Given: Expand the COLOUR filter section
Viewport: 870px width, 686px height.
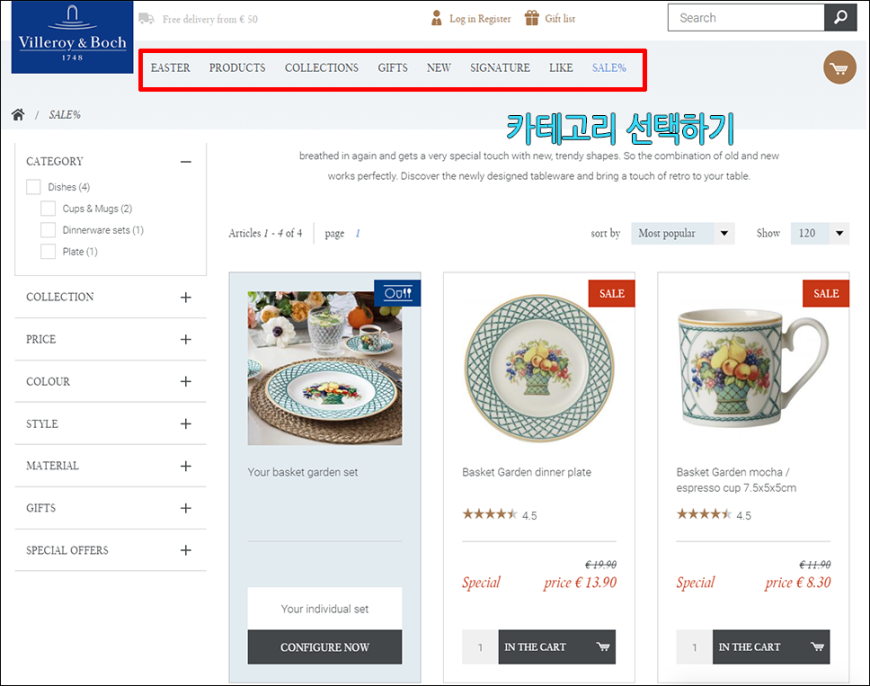Looking at the screenshot, I should pyautogui.click(x=186, y=382).
